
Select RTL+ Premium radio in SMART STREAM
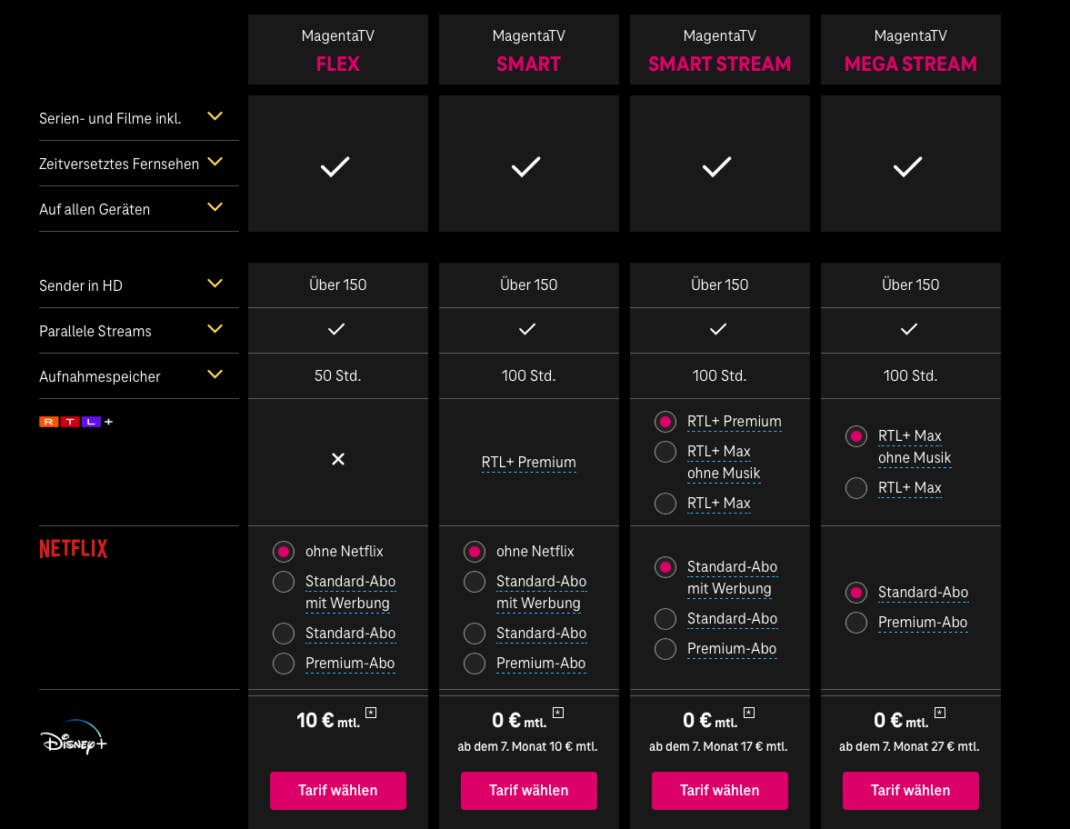pyautogui.click(x=665, y=422)
